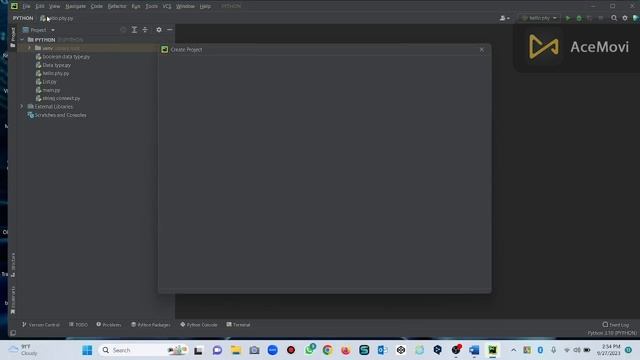Open Word from taskbar
640x360 pixels.
474,350
